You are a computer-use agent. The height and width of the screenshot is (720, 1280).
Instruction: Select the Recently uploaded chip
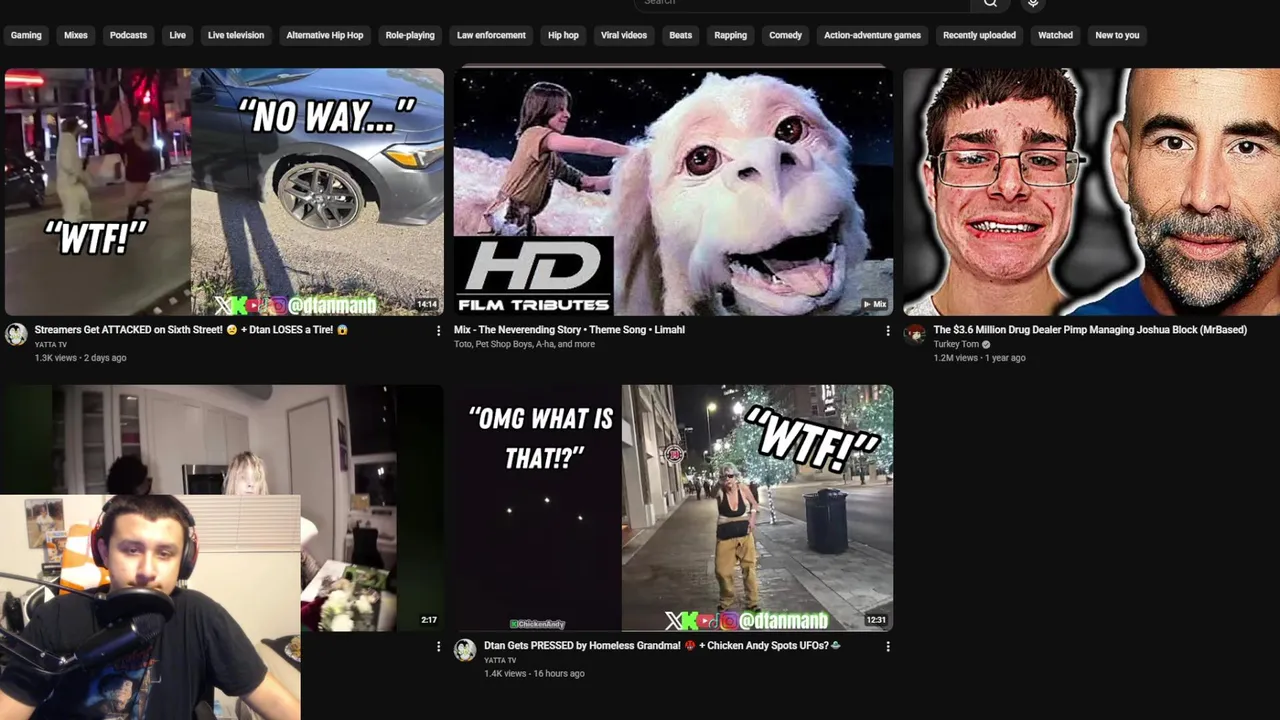click(979, 35)
